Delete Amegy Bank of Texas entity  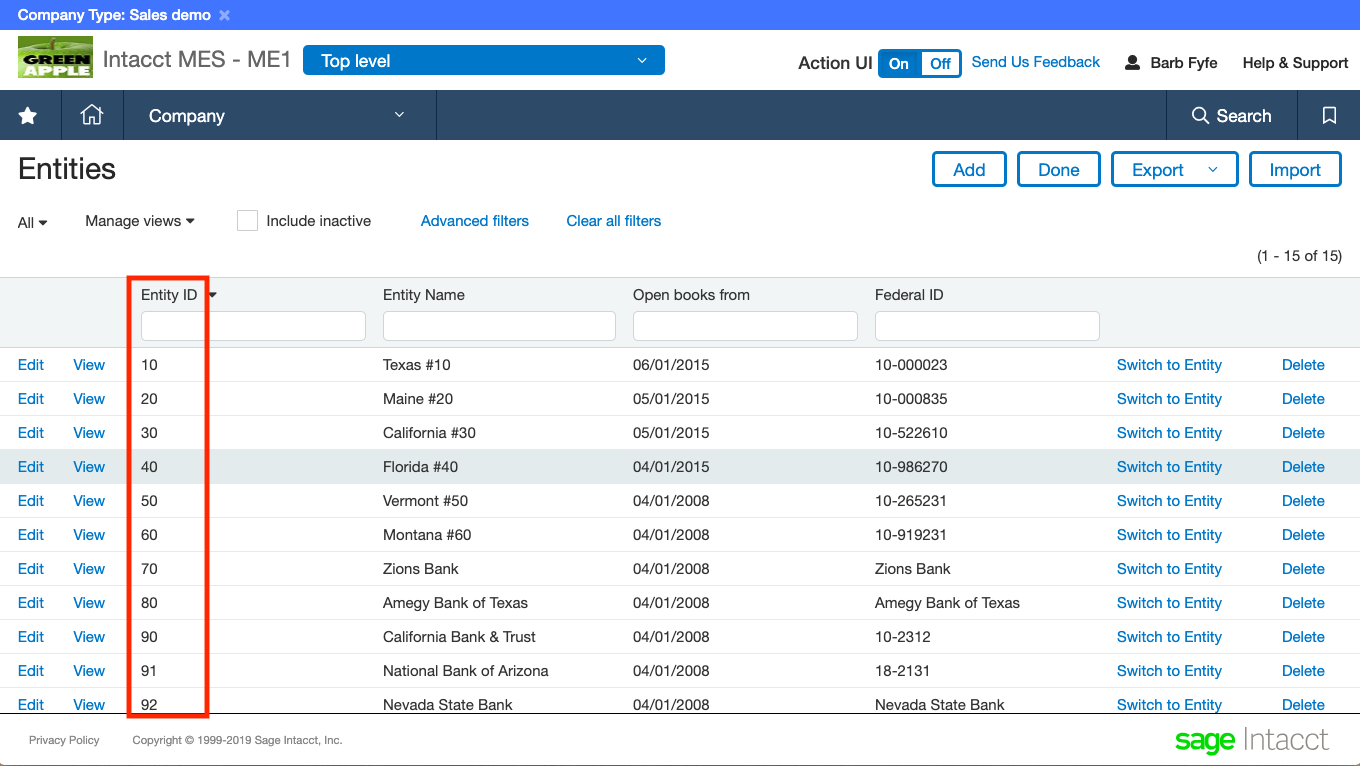coord(1303,603)
